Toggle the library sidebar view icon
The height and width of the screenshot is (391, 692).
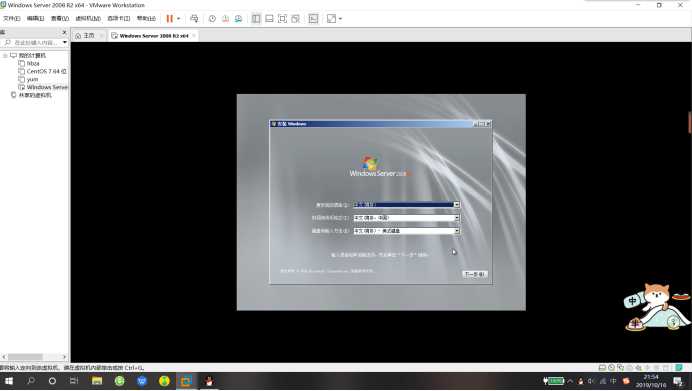[x=256, y=19]
